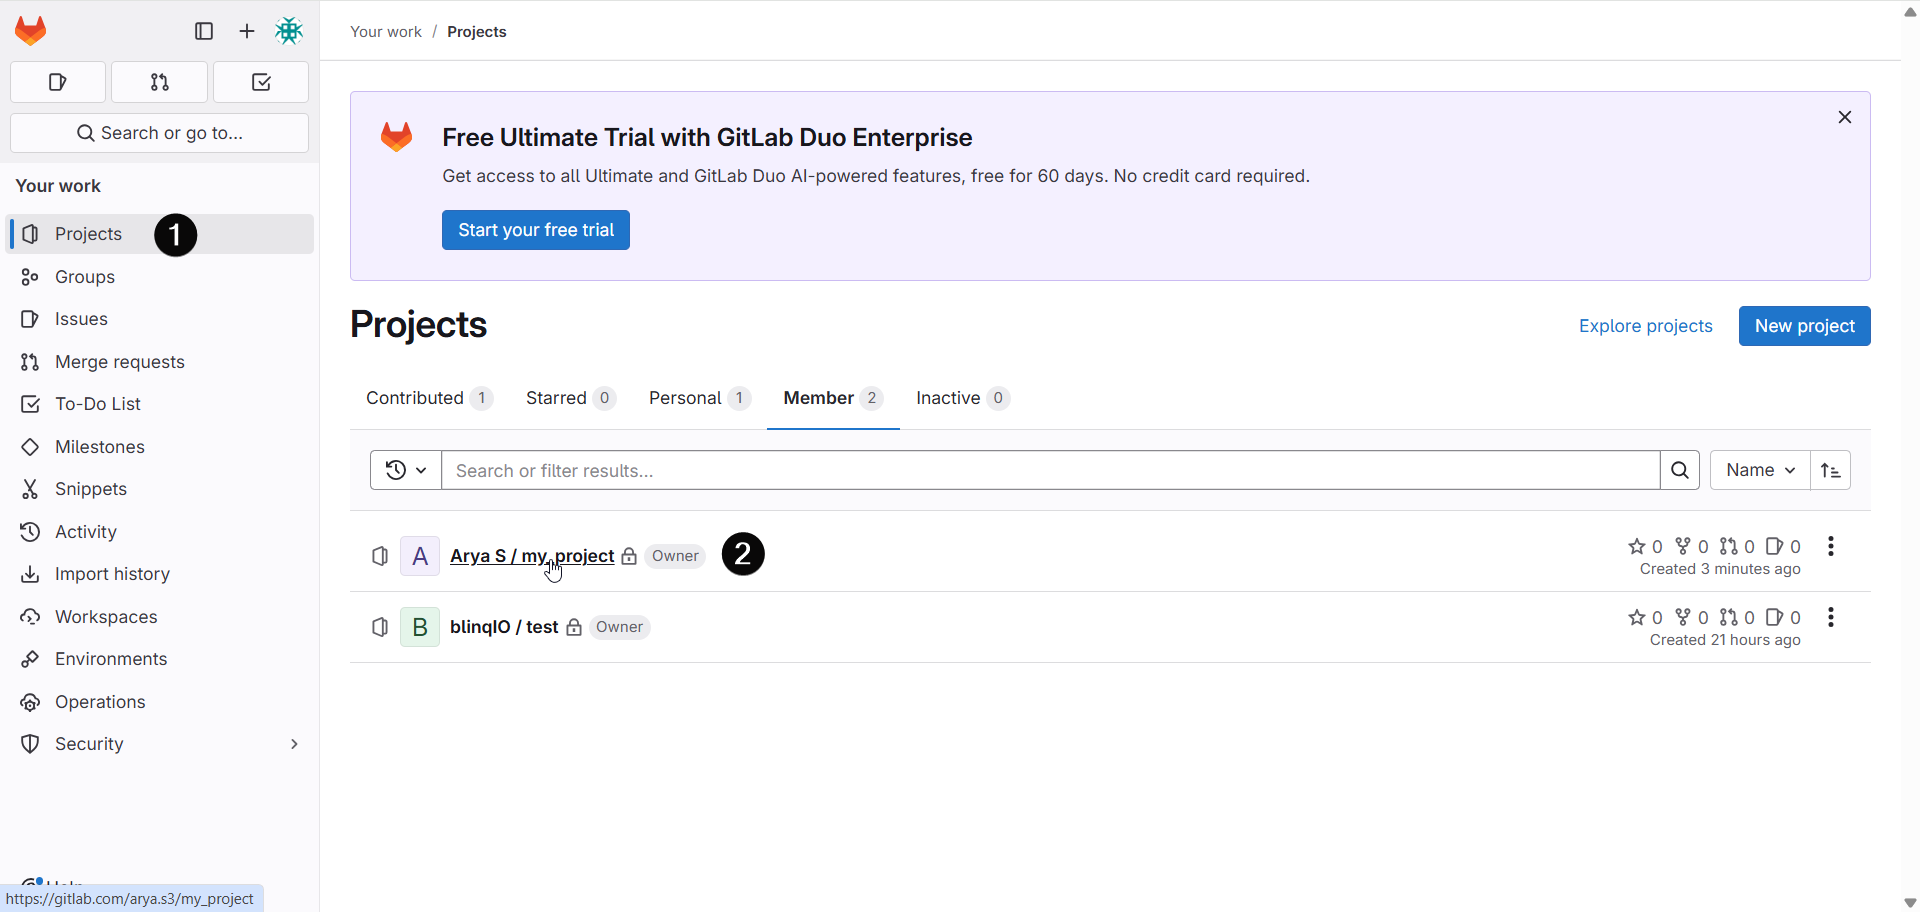The height and width of the screenshot is (912, 1920).
Task: Open more actions for blinqIO / test
Action: coord(1831,618)
